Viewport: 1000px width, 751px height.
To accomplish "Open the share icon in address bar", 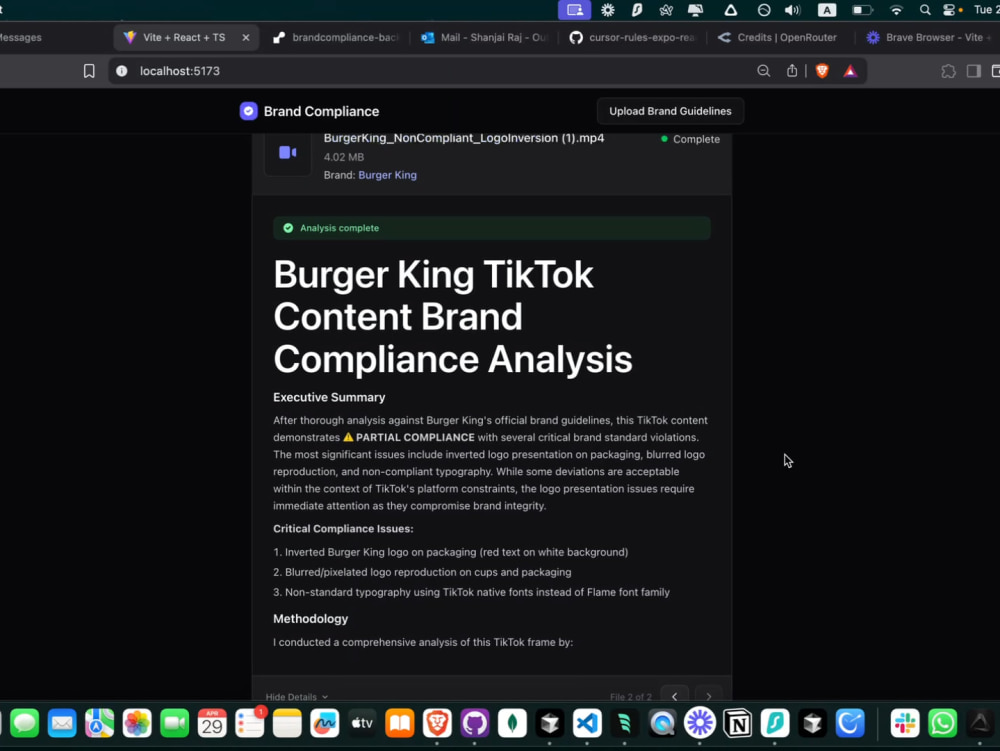I will click(791, 71).
